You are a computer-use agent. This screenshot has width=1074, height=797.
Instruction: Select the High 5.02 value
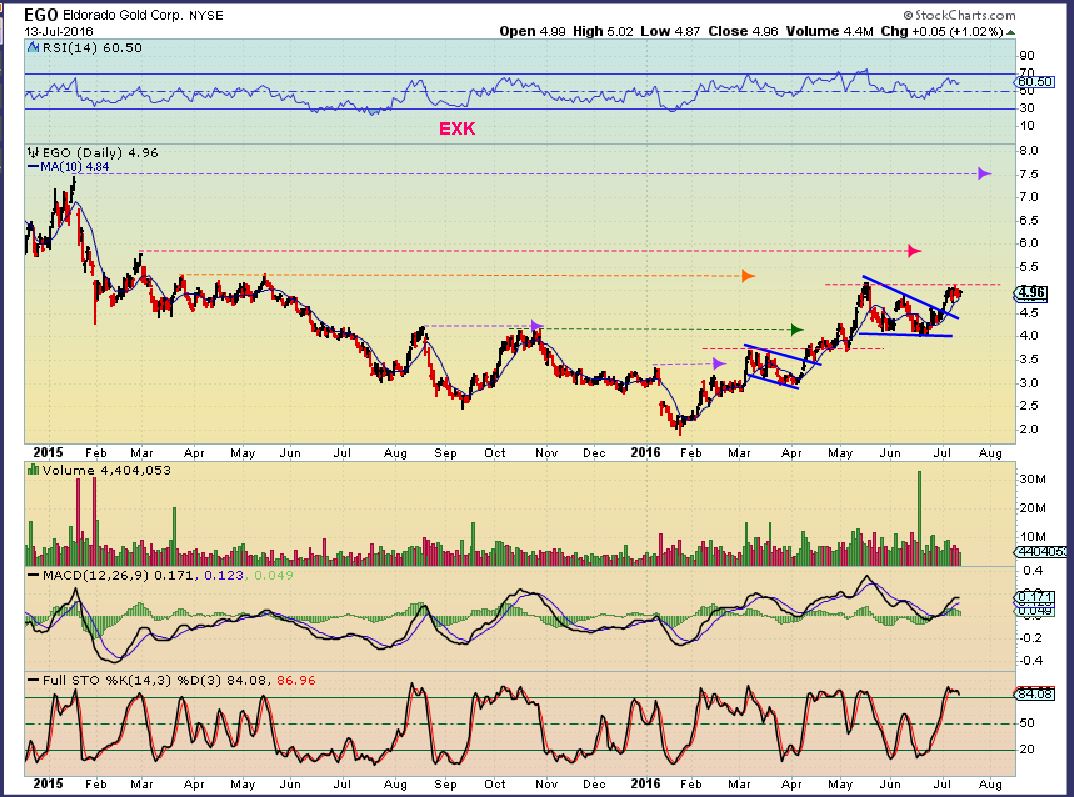[x=603, y=31]
